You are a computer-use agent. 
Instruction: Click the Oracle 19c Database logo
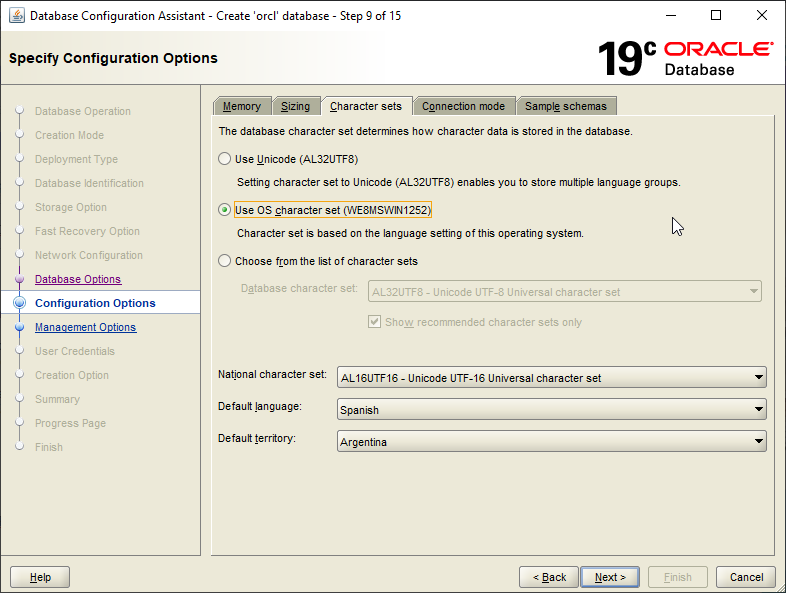(686, 59)
